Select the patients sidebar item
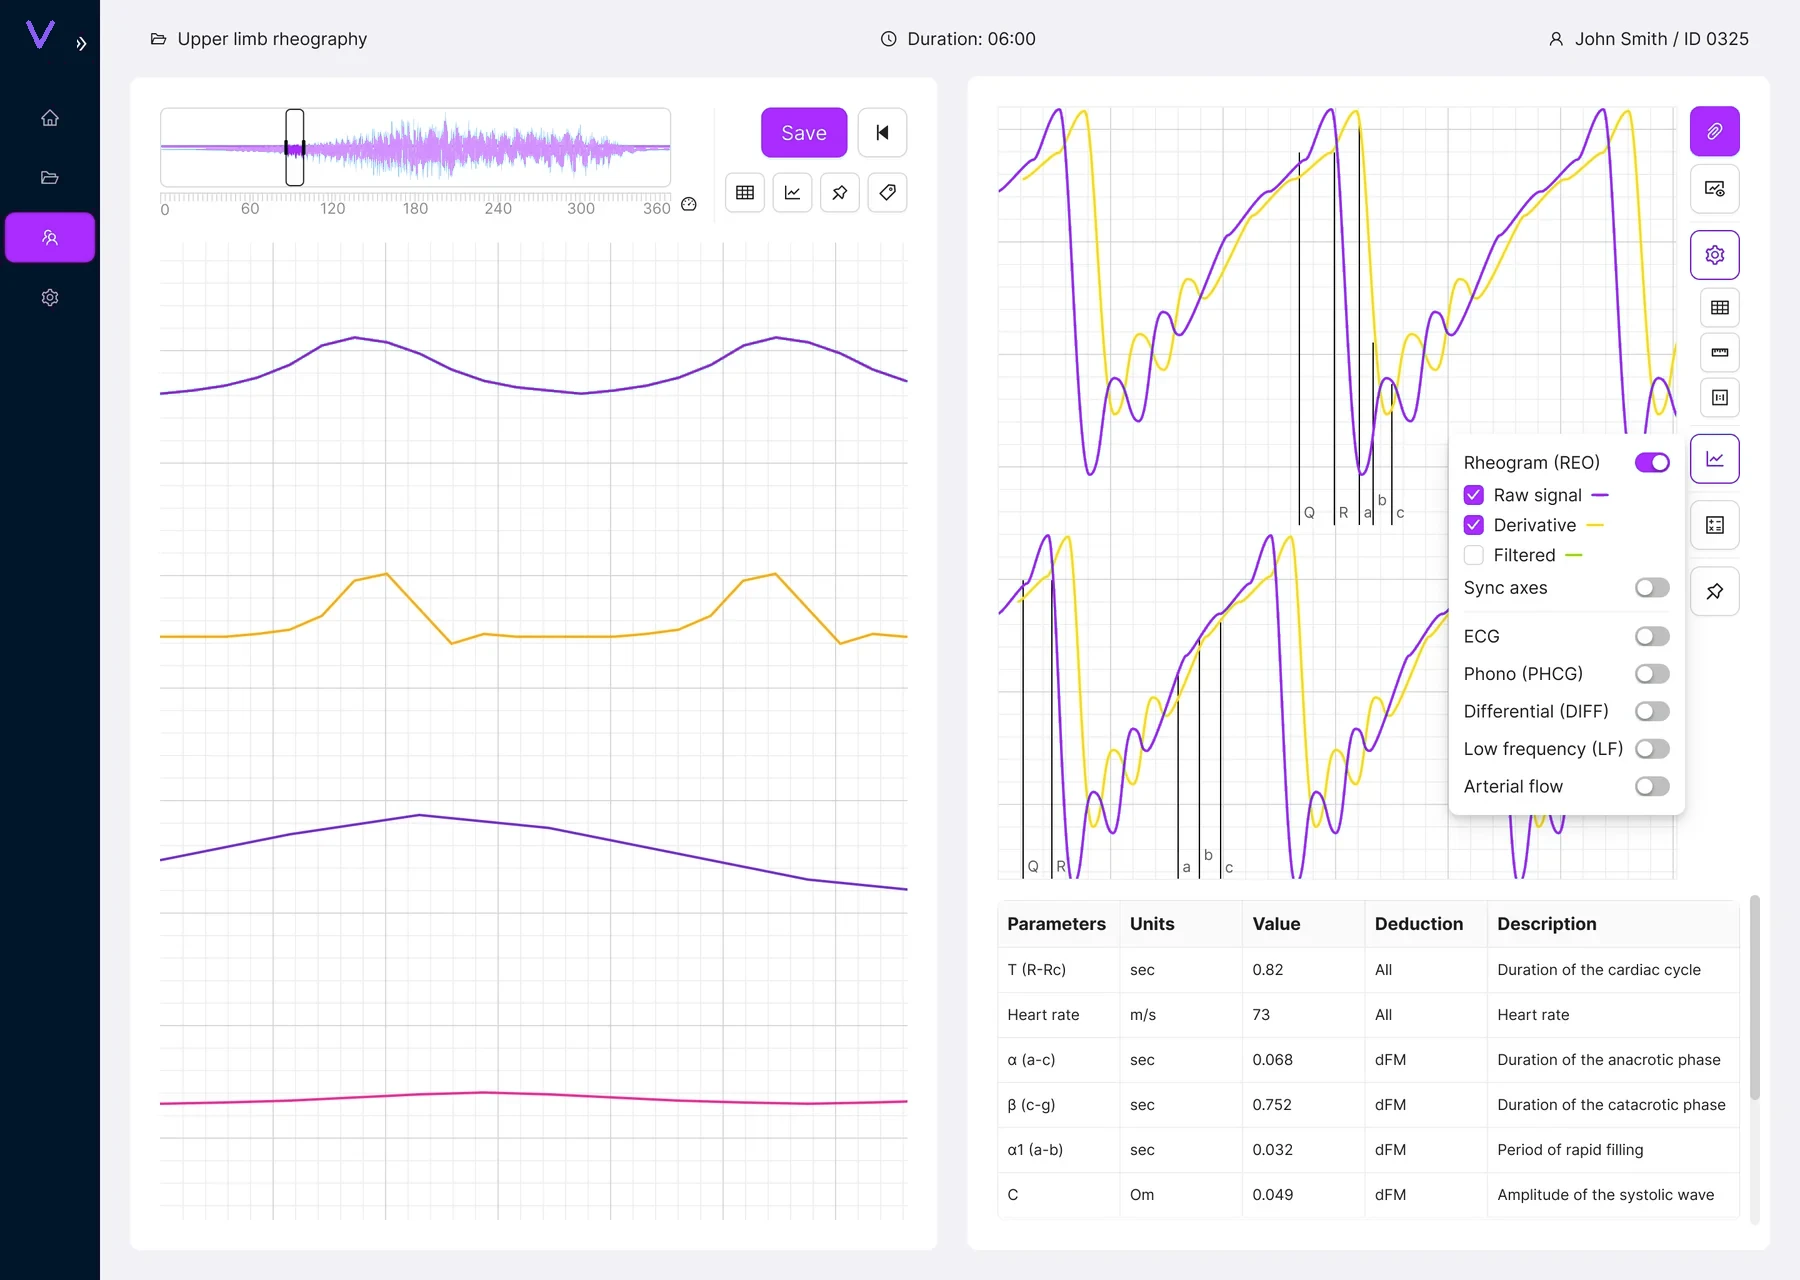 (50, 237)
